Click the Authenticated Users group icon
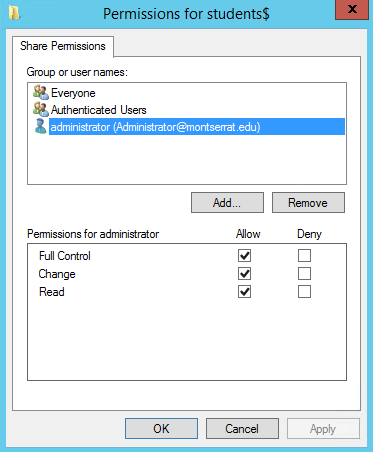 [x=41, y=109]
